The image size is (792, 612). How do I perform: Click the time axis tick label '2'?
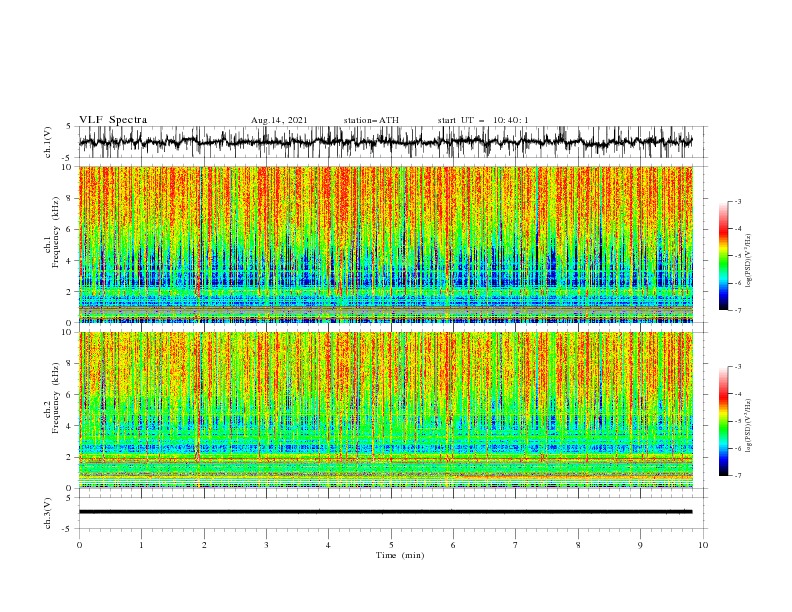204,545
